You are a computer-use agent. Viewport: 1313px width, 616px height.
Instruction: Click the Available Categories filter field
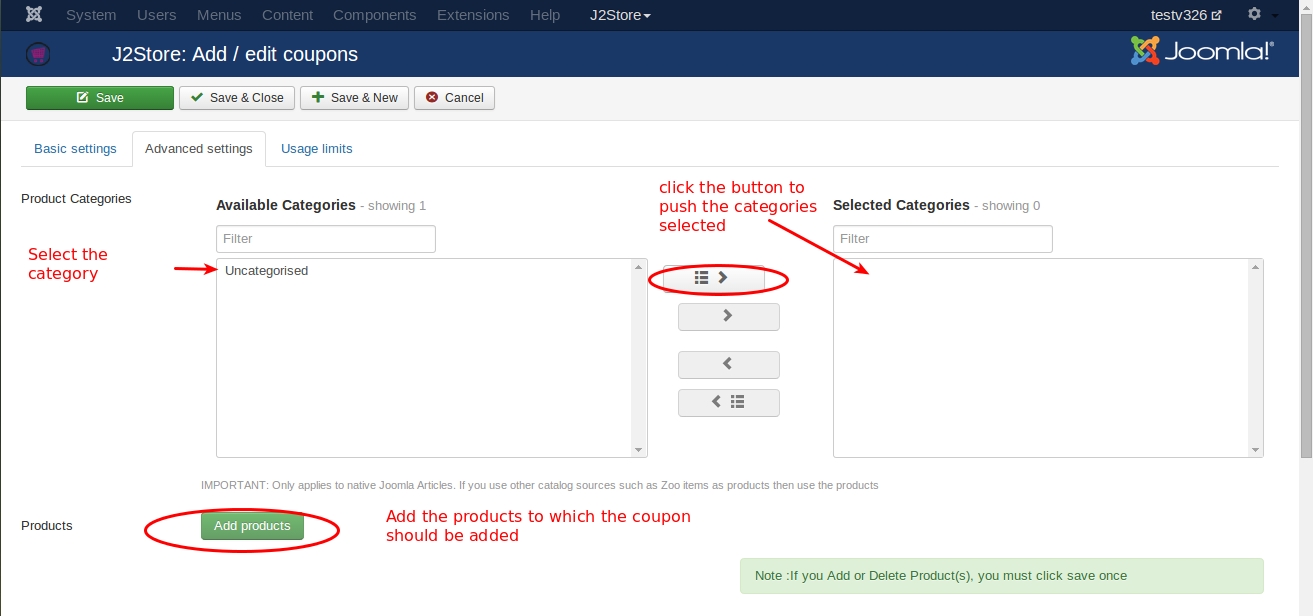pos(325,239)
